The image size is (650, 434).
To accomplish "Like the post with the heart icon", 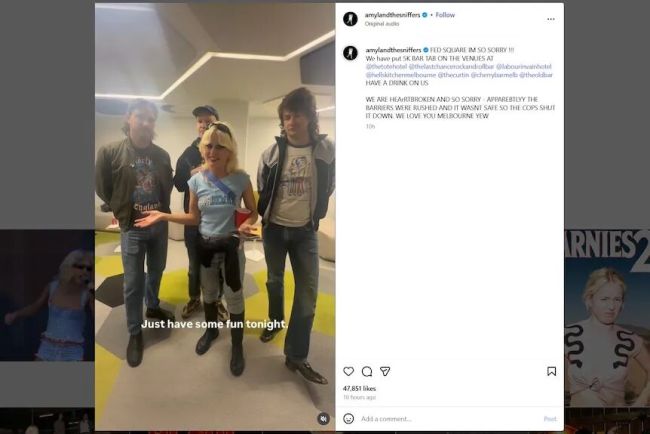I will pyautogui.click(x=349, y=371).
